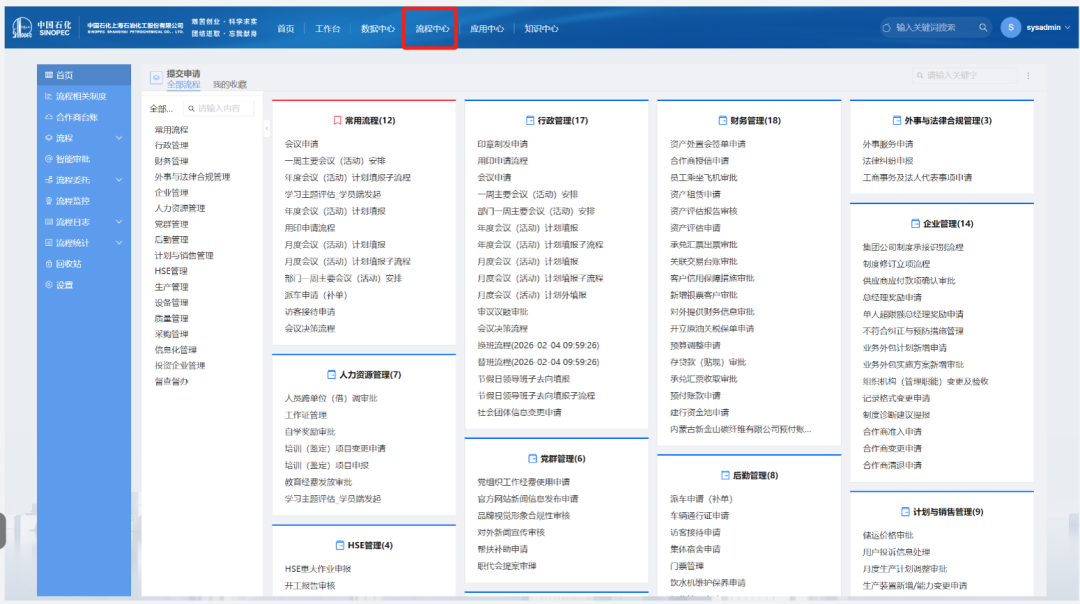
Task: Click the 设置 gear icon in sidebar
Action: tap(48, 285)
